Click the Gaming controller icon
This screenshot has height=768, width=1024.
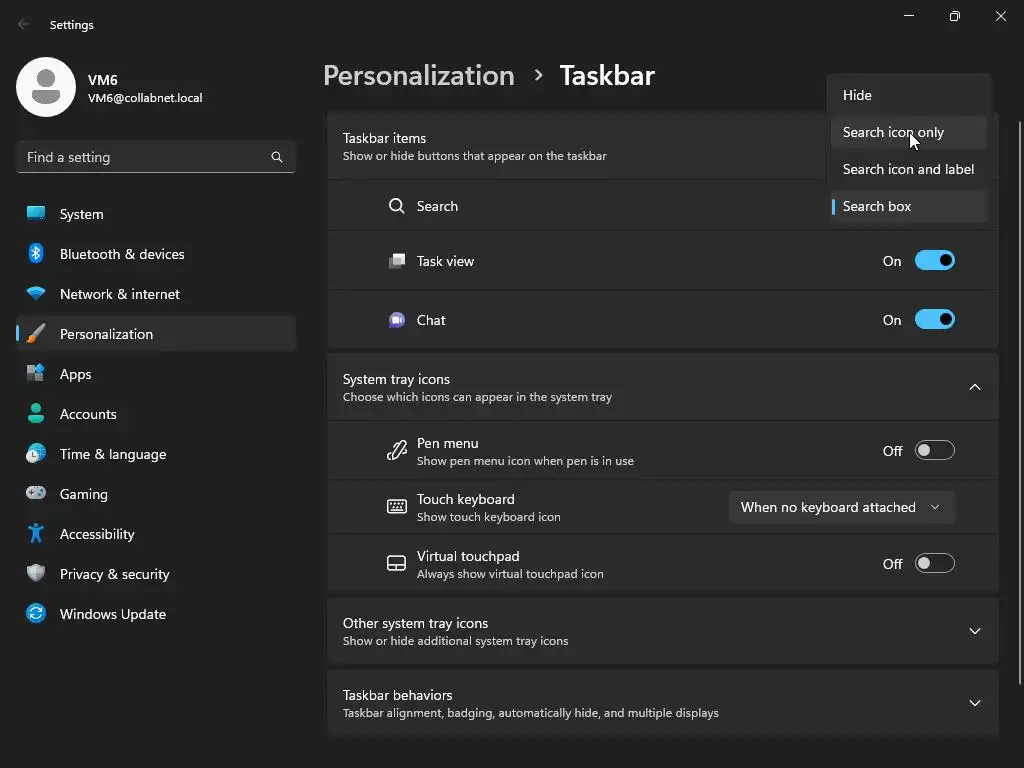(x=36, y=494)
